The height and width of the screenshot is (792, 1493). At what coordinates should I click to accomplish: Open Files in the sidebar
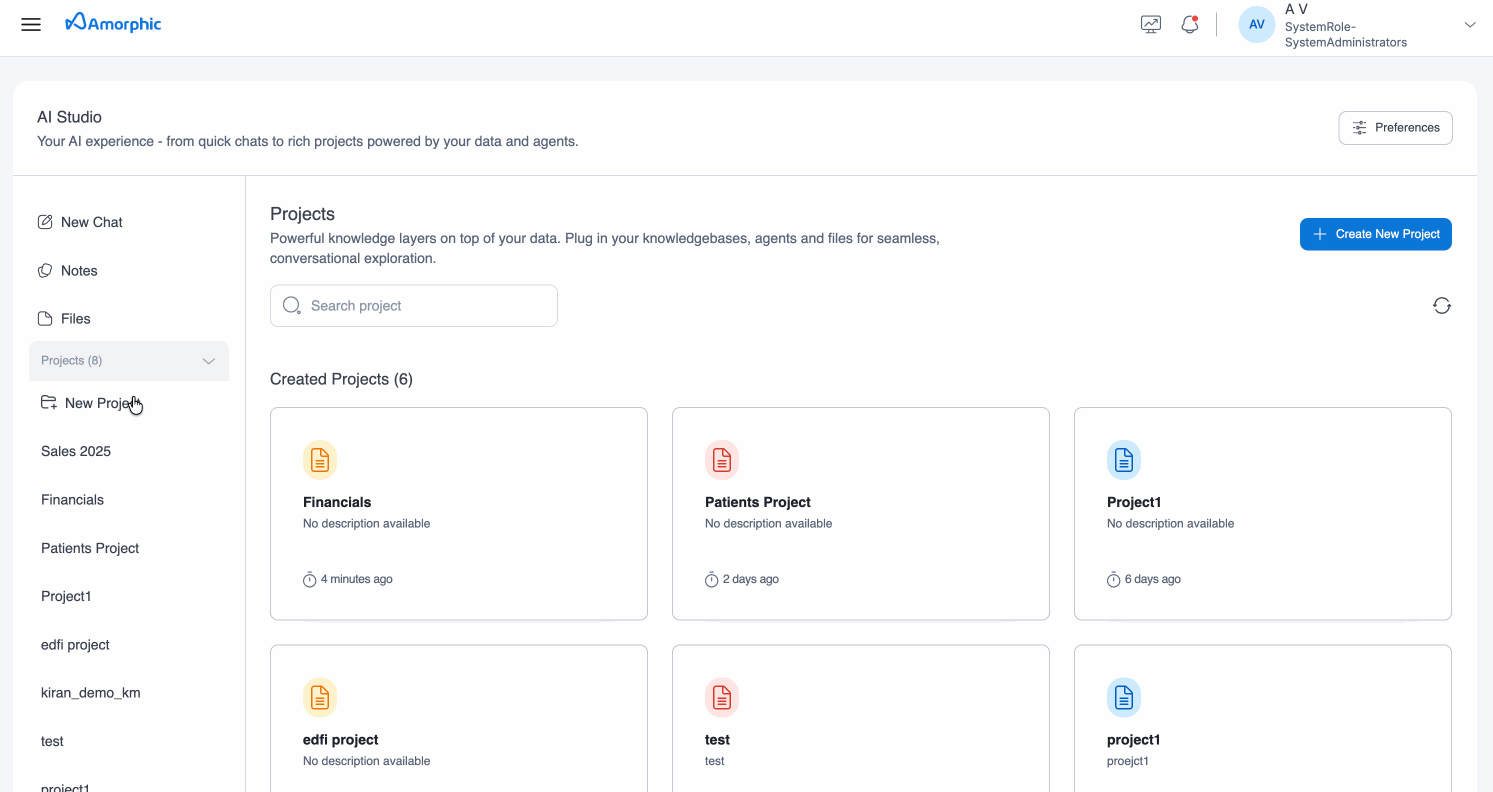[x=76, y=318]
